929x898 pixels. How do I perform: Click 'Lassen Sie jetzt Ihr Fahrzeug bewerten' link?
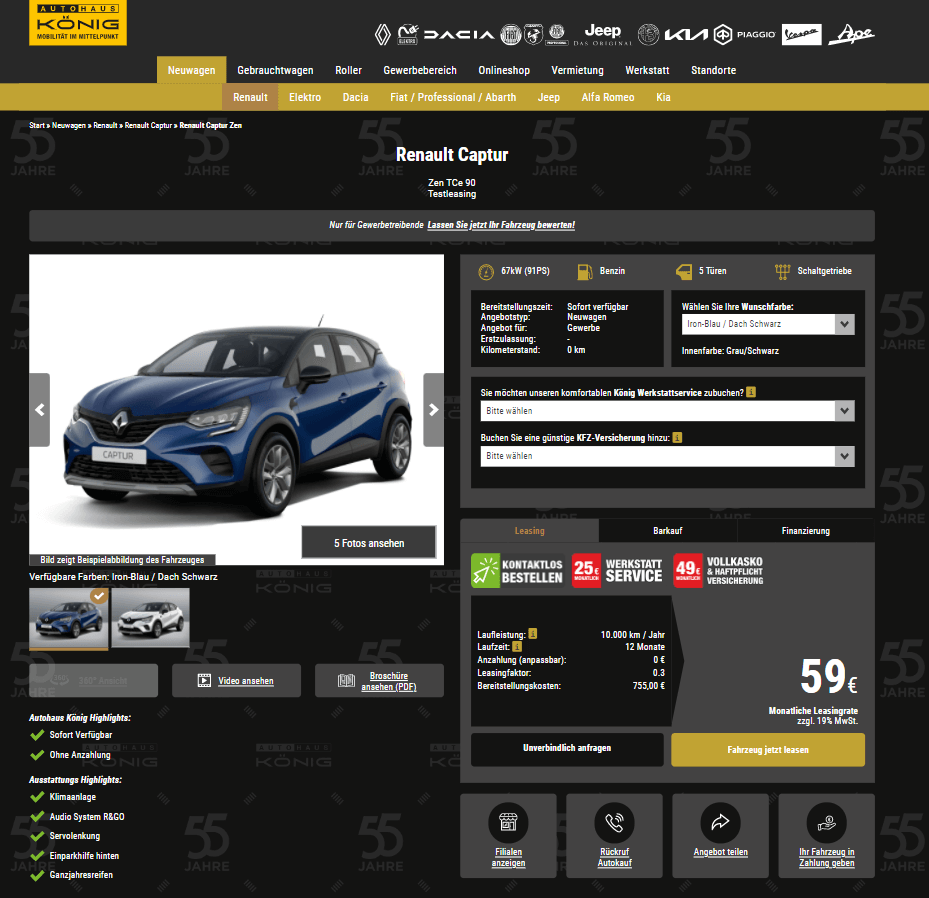click(x=501, y=225)
